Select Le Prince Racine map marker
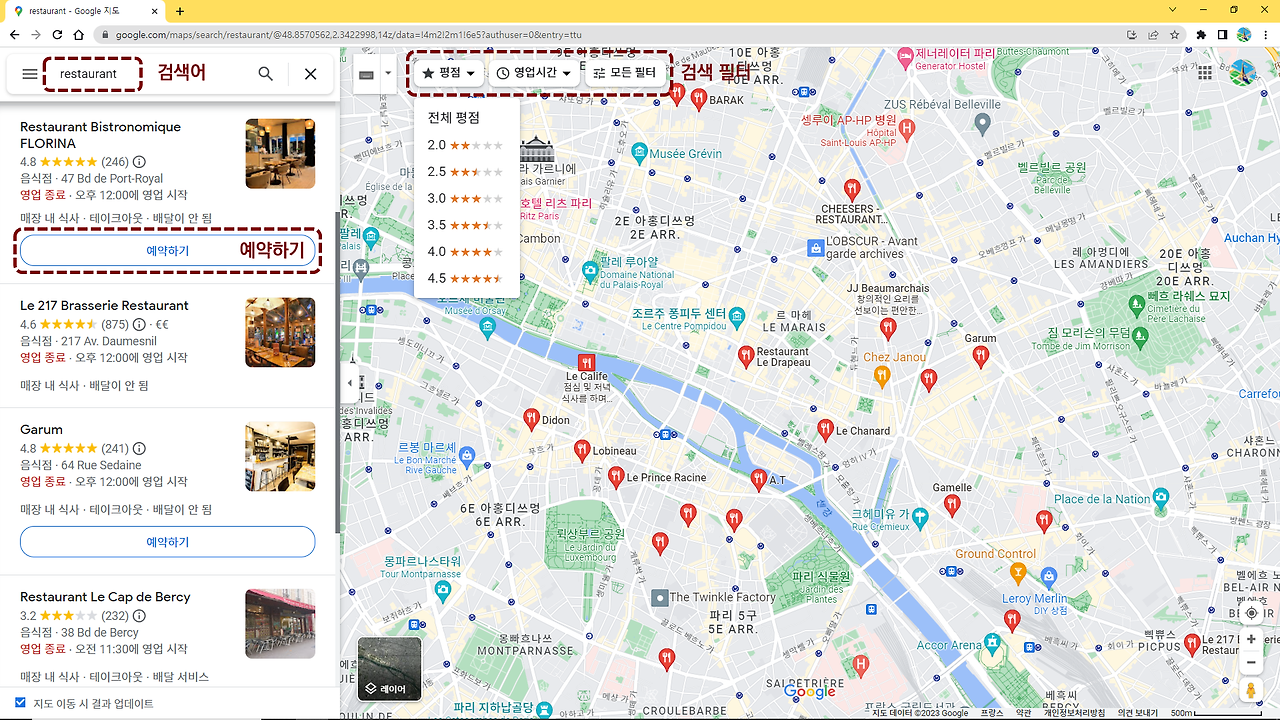Screen dimensions: 1280x720 616,476
